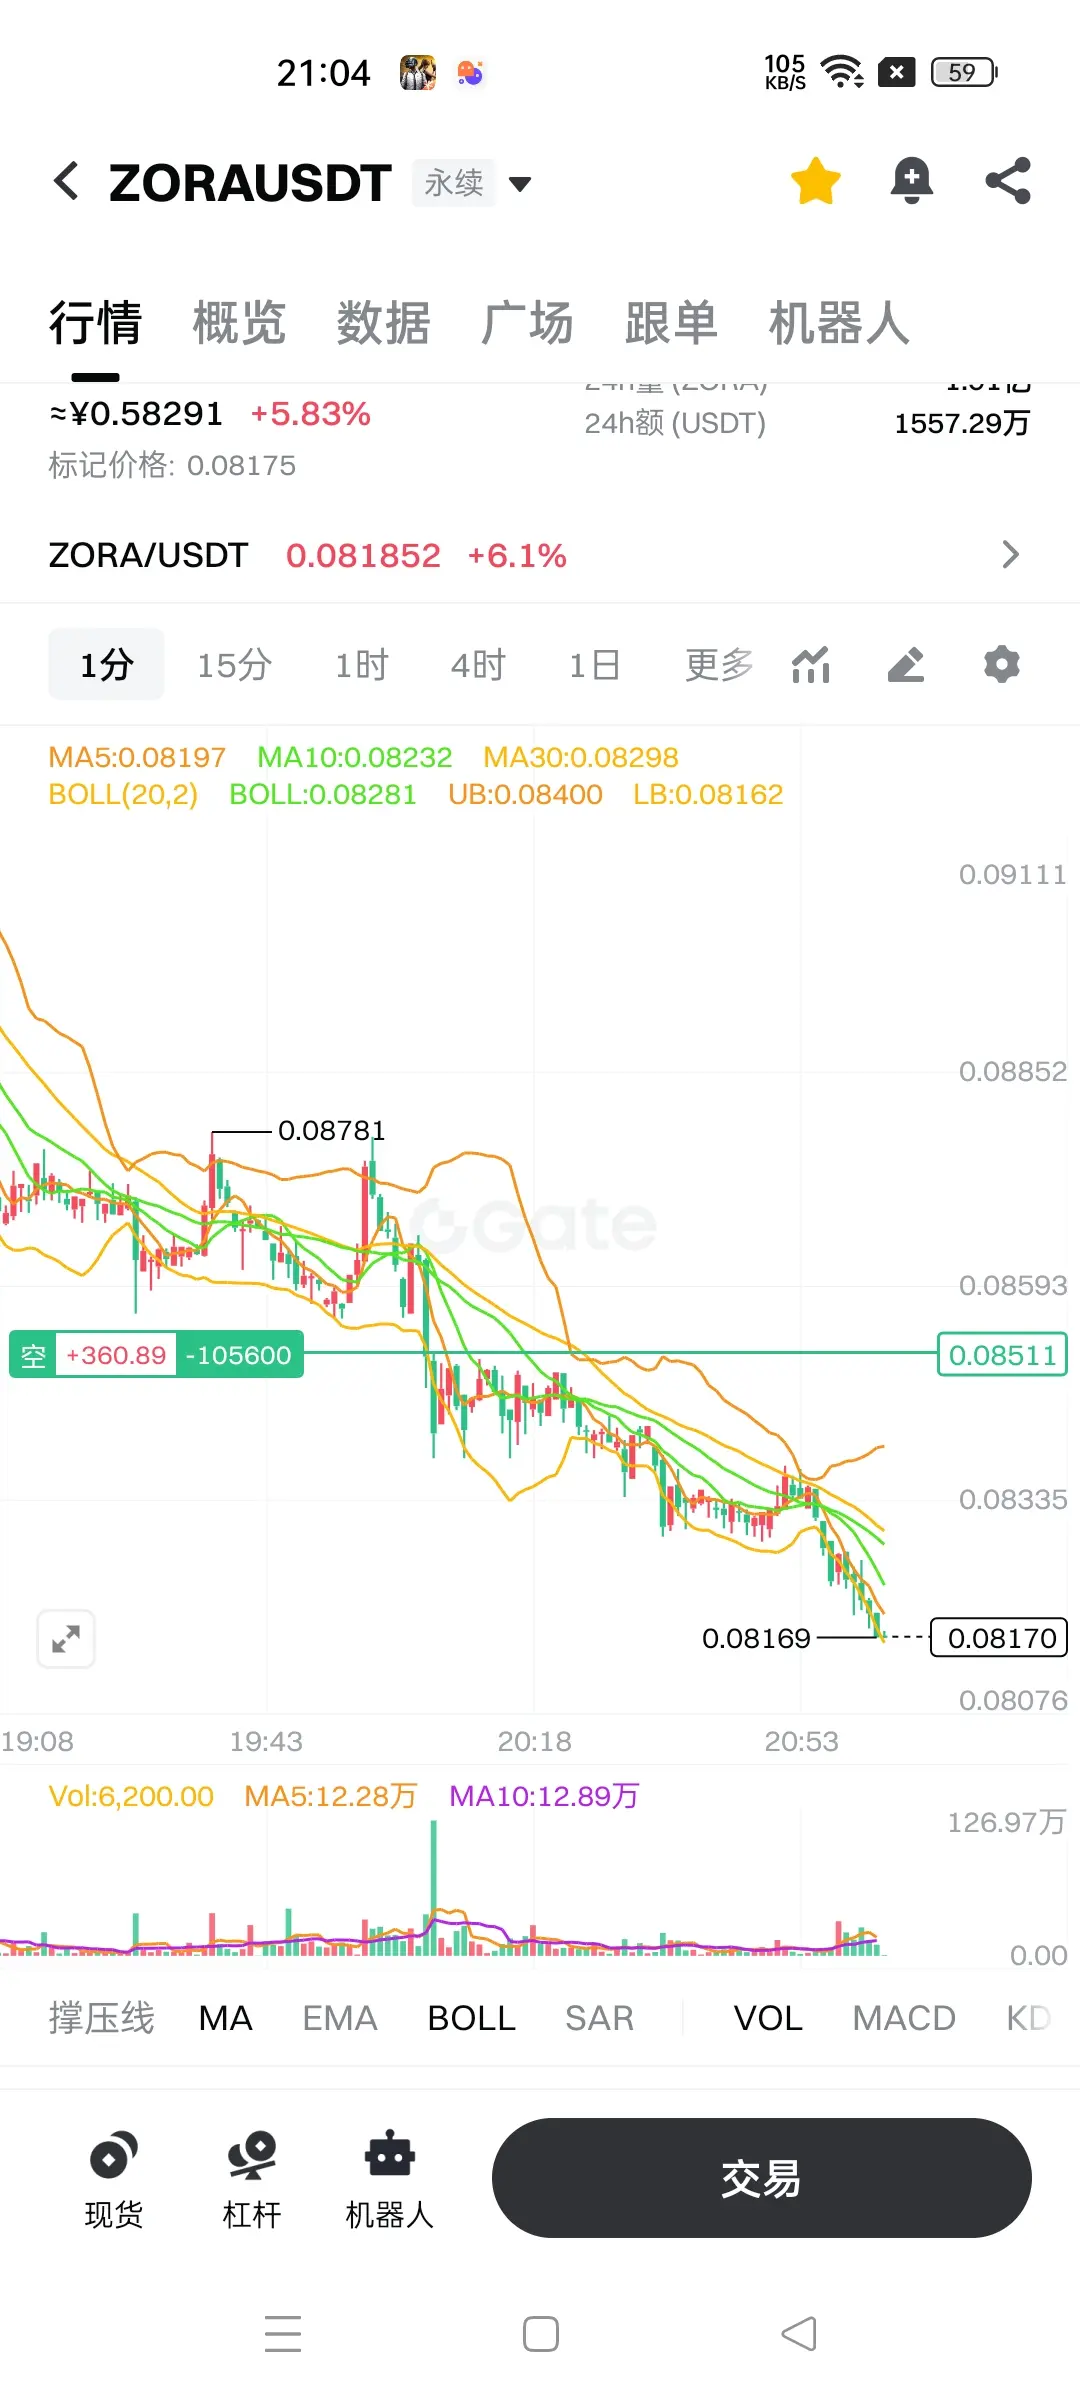Go back using the top-left arrow
This screenshot has height=2400, width=1080.
pyautogui.click(x=66, y=181)
